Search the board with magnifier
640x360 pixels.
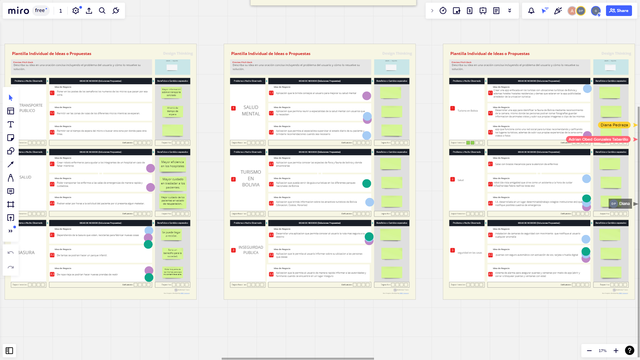[102, 11]
